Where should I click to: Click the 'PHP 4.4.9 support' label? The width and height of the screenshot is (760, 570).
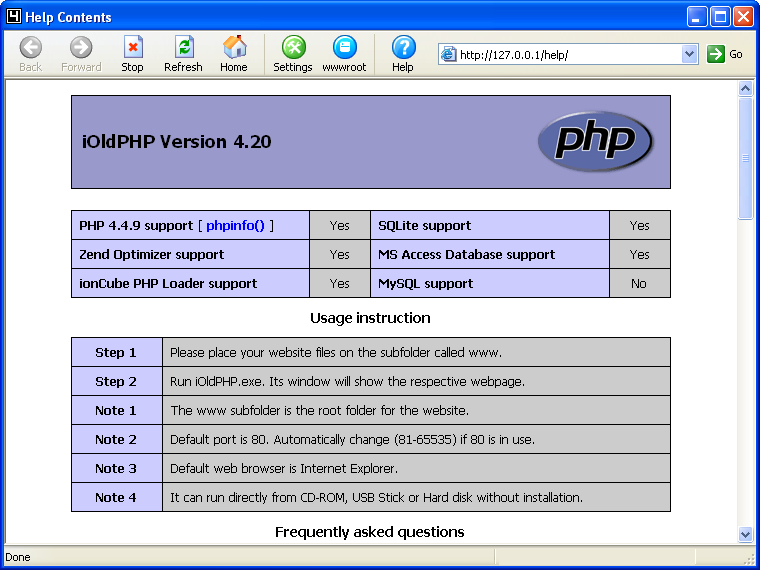pyautogui.click(x=136, y=225)
